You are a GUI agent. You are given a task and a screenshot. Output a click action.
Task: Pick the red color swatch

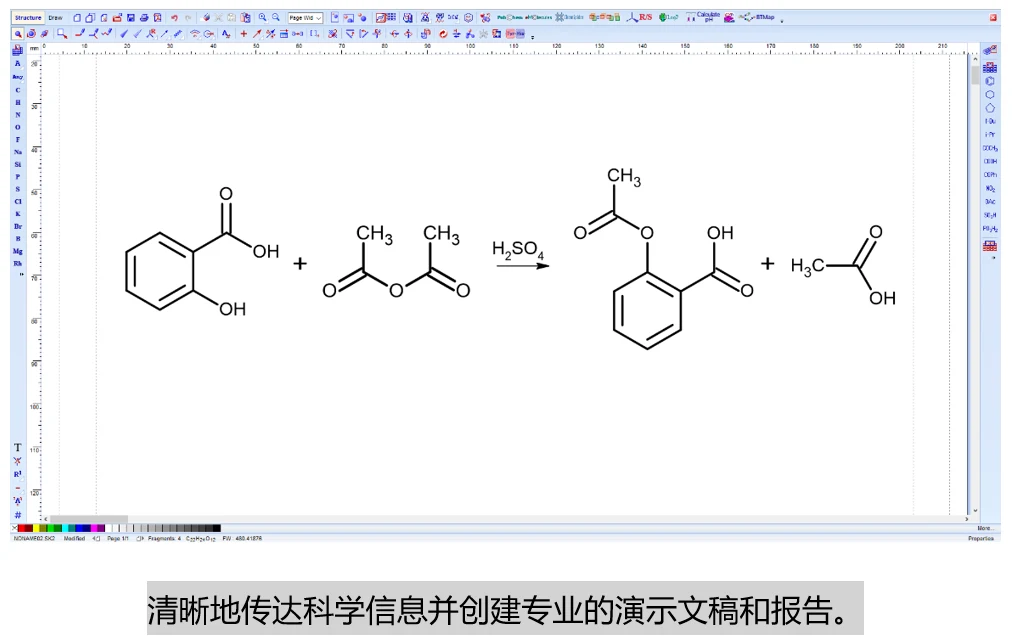coord(21,528)
